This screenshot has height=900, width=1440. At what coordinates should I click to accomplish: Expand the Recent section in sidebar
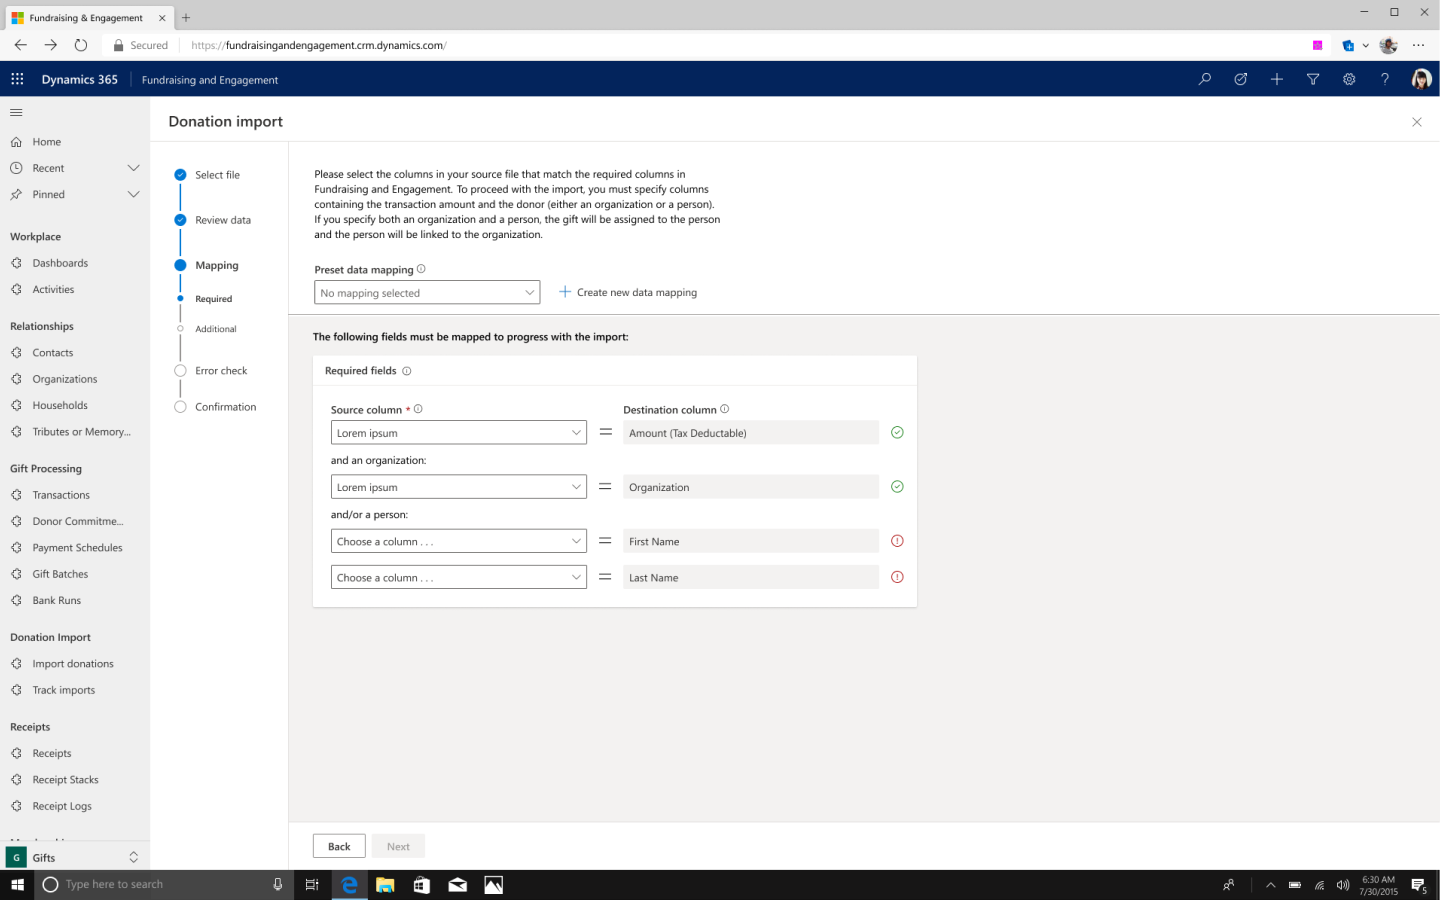coord(133,168)
